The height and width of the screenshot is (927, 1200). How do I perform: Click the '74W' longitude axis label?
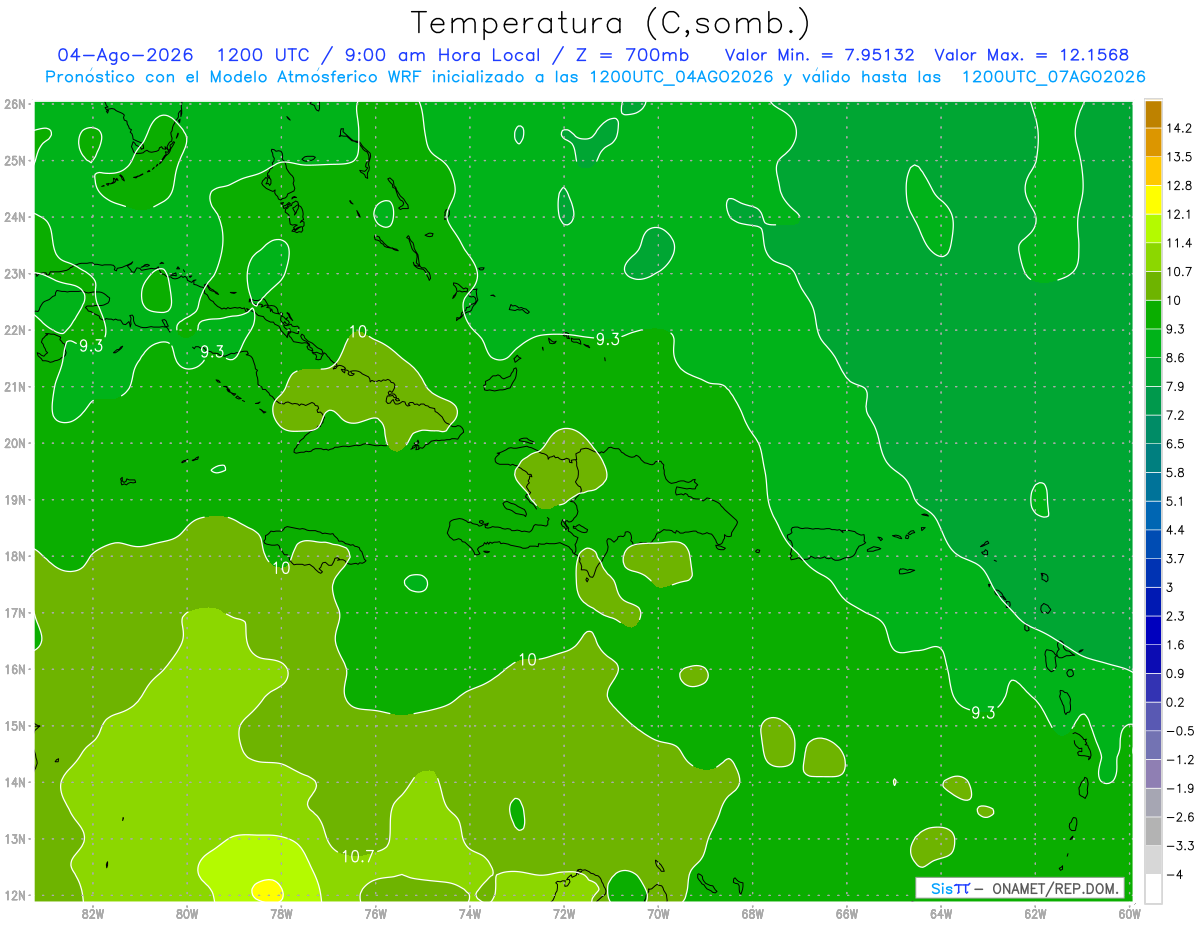(x=470, y=913)
